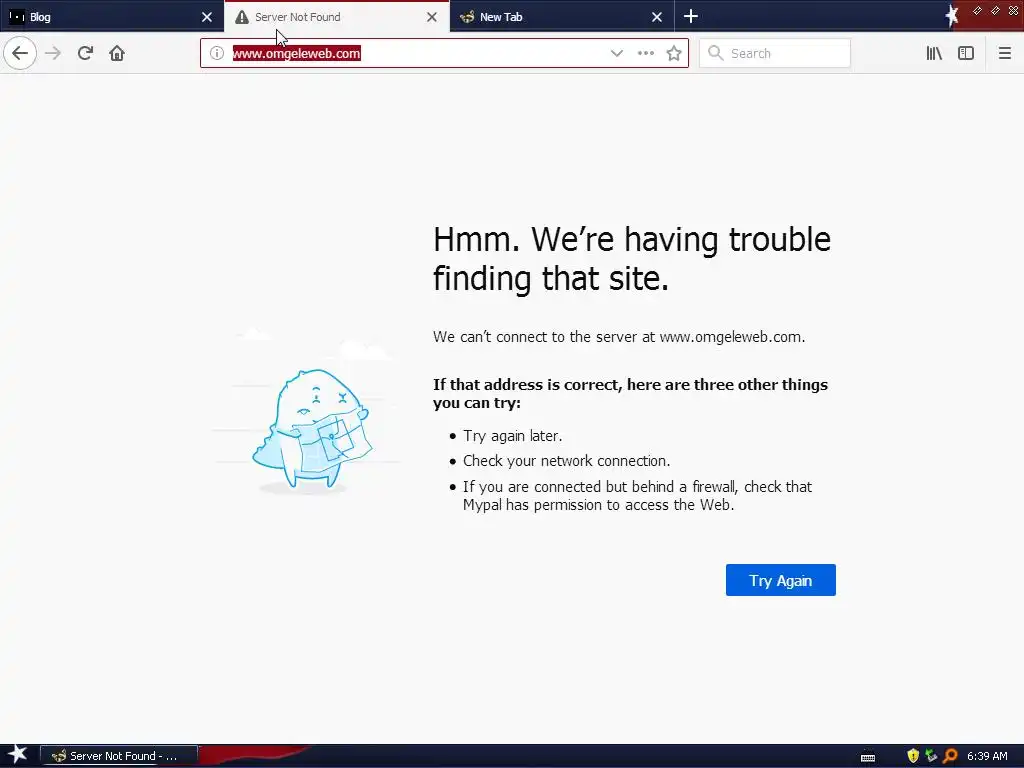Image resolution: width=1024 pixels, height=768 pixels.
Task: Click the forward navigation arrow
Action: click(x=53, y=53)
